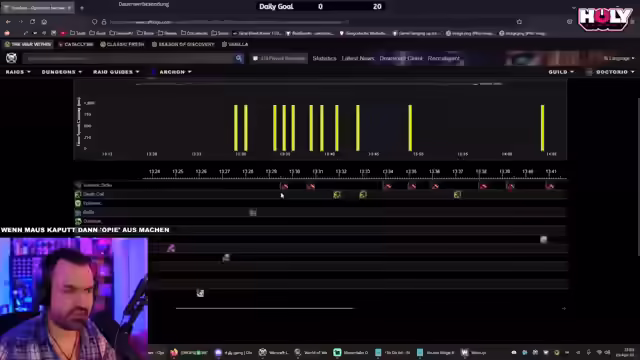Viewport: 640px width, 360px height.
Task: Click the search magnifier icon
Action: pos(239,58)
